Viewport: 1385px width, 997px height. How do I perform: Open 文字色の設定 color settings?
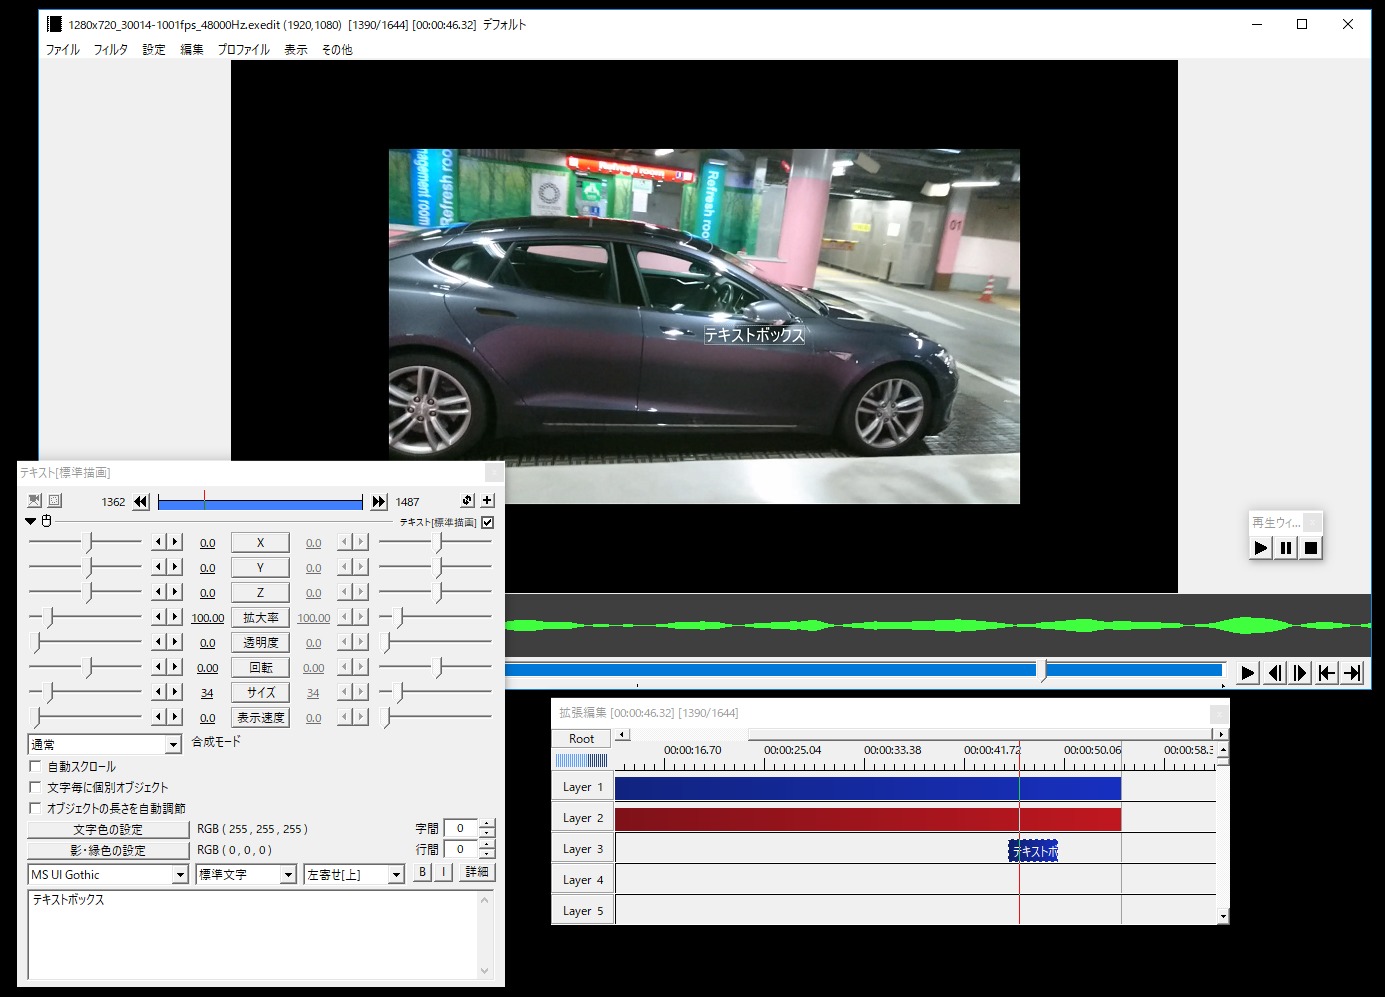coord(108,829)
